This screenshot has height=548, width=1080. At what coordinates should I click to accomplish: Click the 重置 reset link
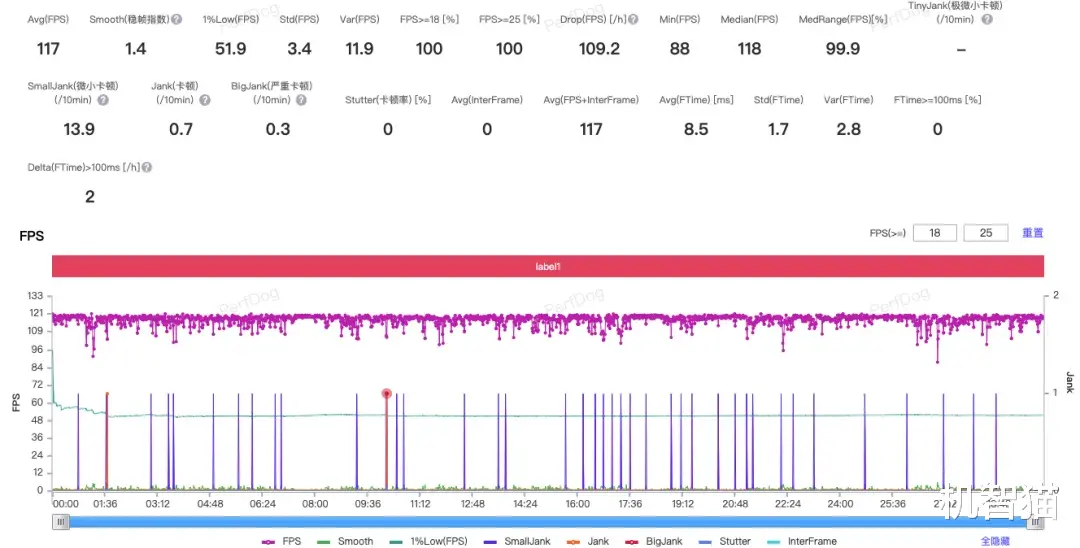[x=1032, y=233]
